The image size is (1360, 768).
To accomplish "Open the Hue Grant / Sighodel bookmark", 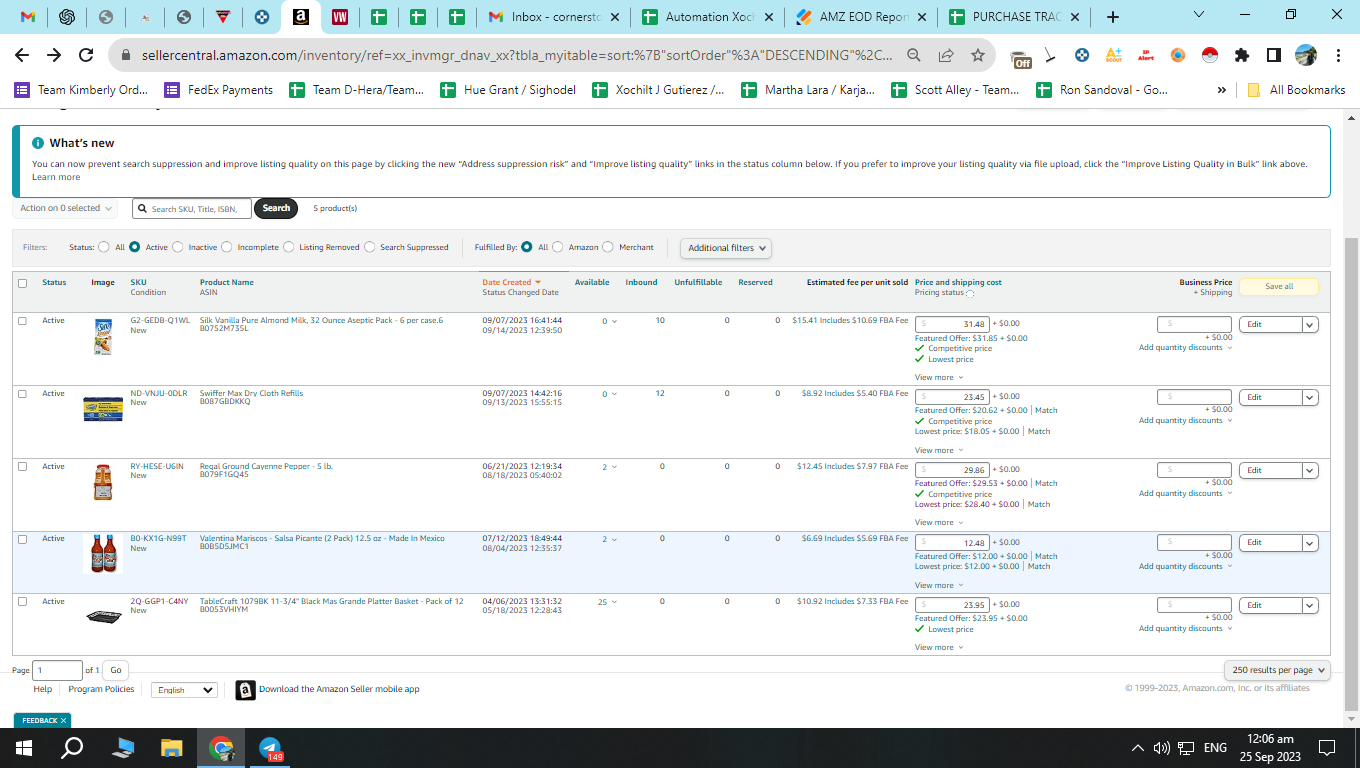I will [508, 90].
